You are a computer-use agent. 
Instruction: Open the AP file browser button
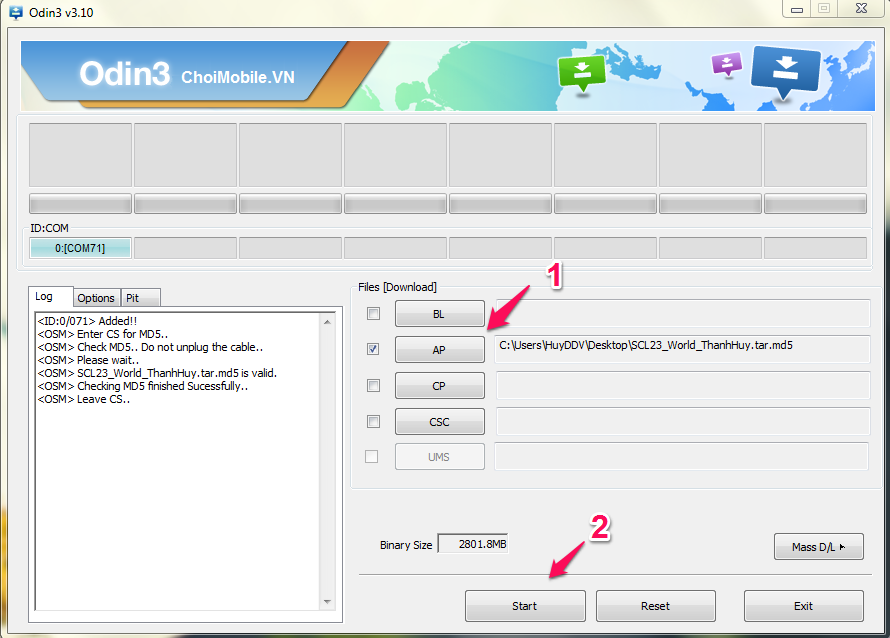click(439, 350)
